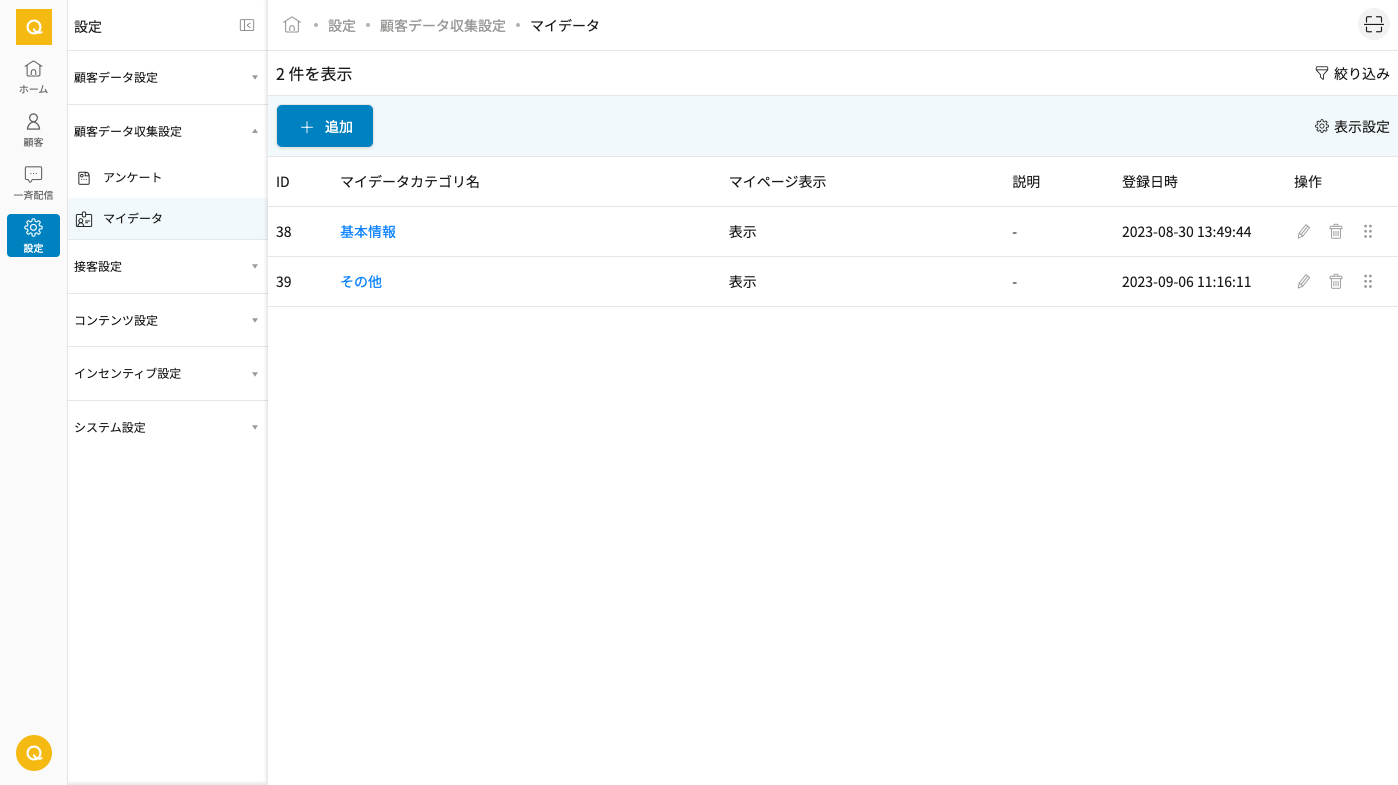
Task: Click the scan icon at top right
Action: (1373, 25)
